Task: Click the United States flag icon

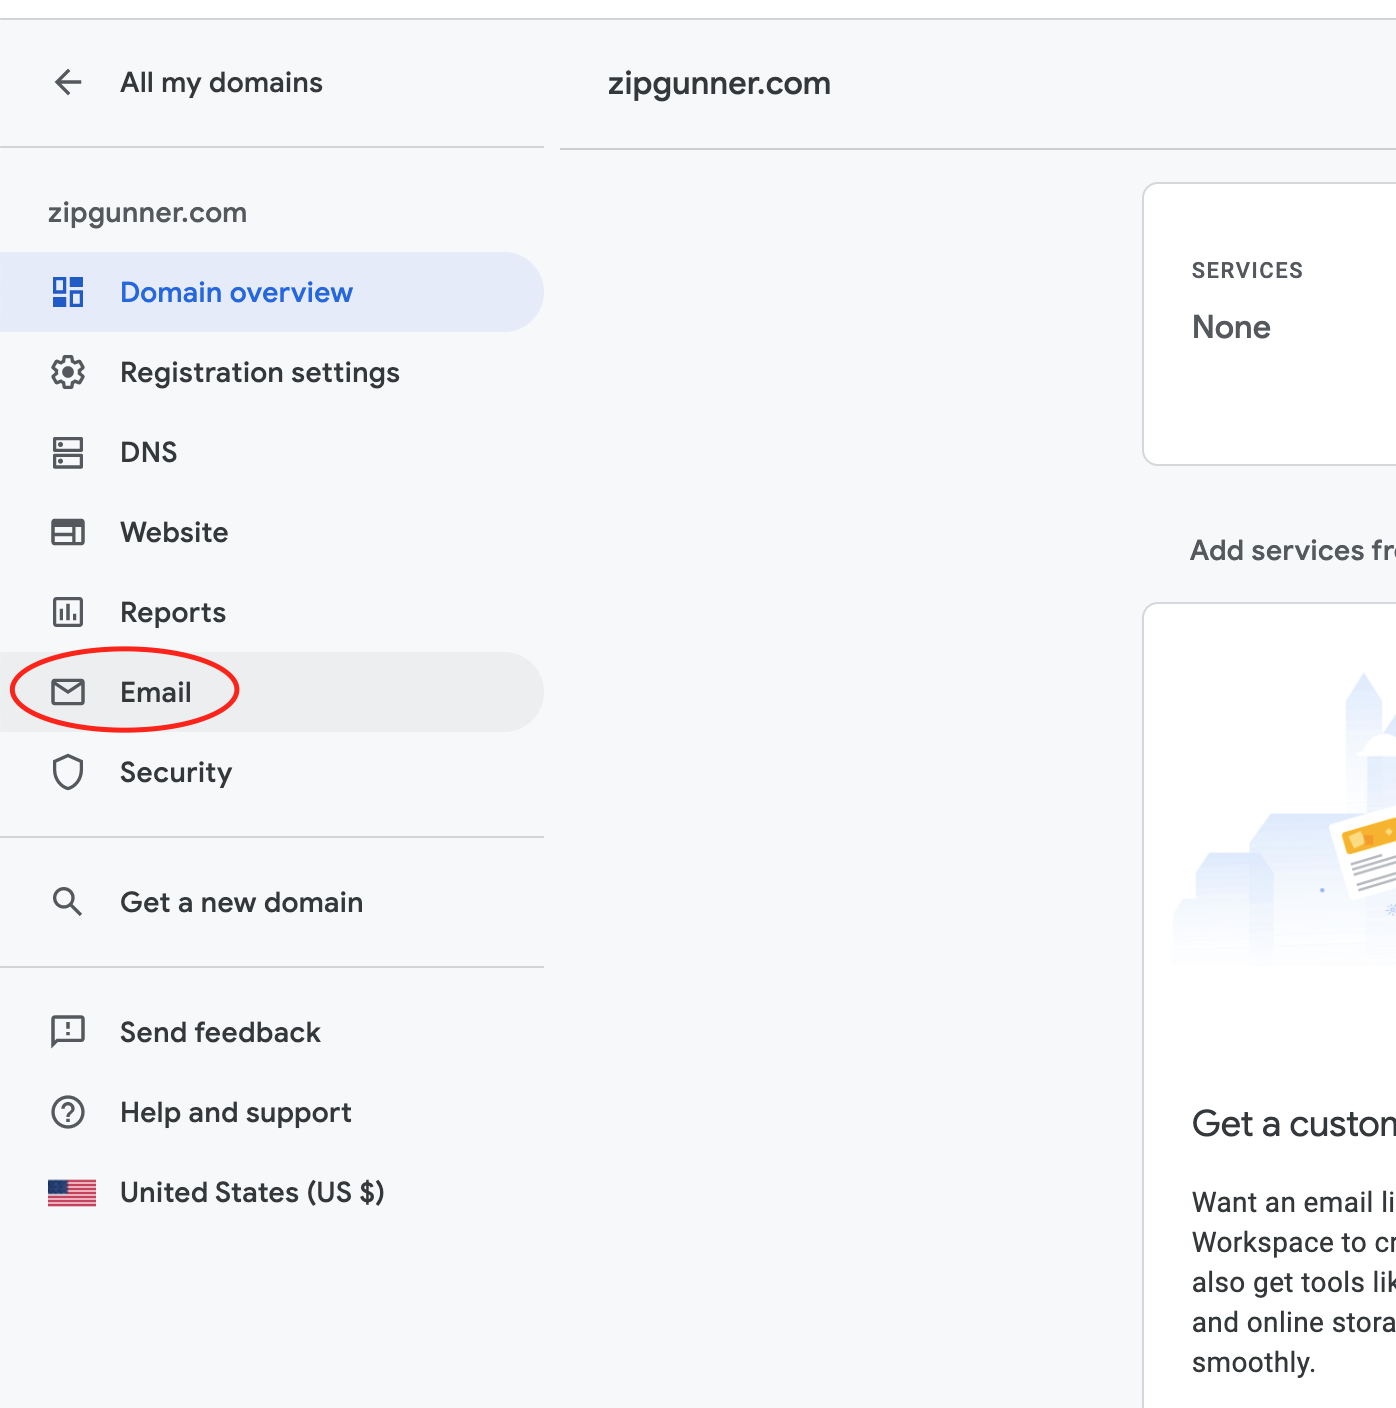Action: click(72, 1192)
